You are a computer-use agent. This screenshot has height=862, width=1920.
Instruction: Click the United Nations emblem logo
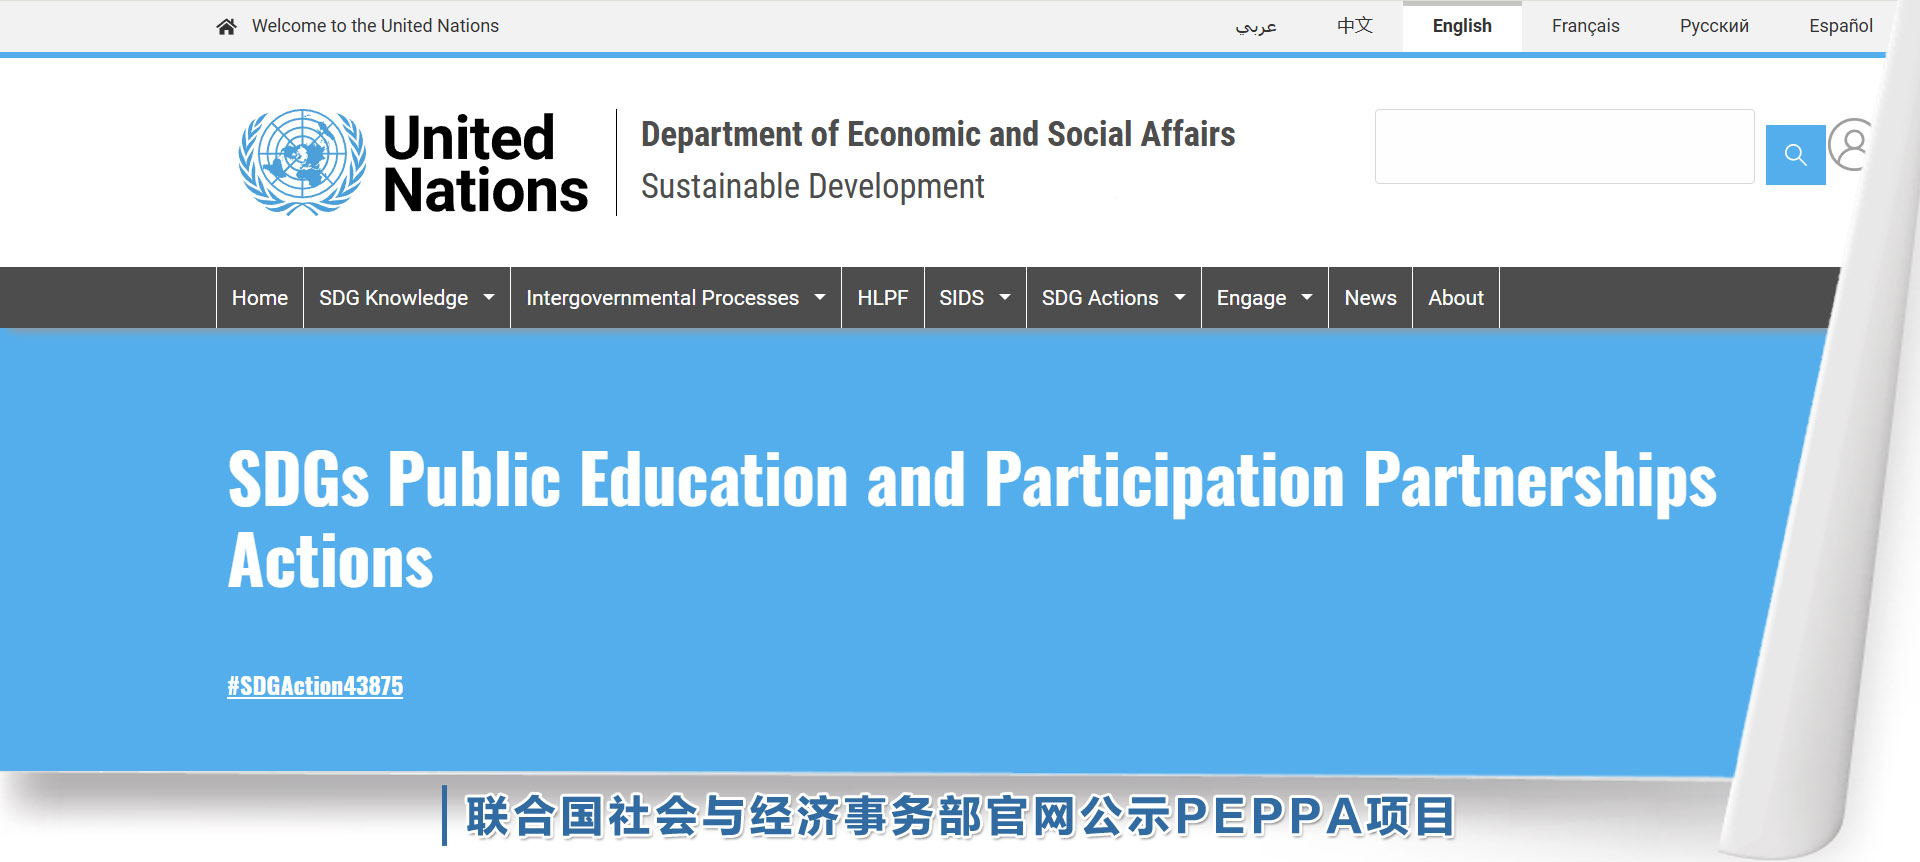[x=302, y=162]
